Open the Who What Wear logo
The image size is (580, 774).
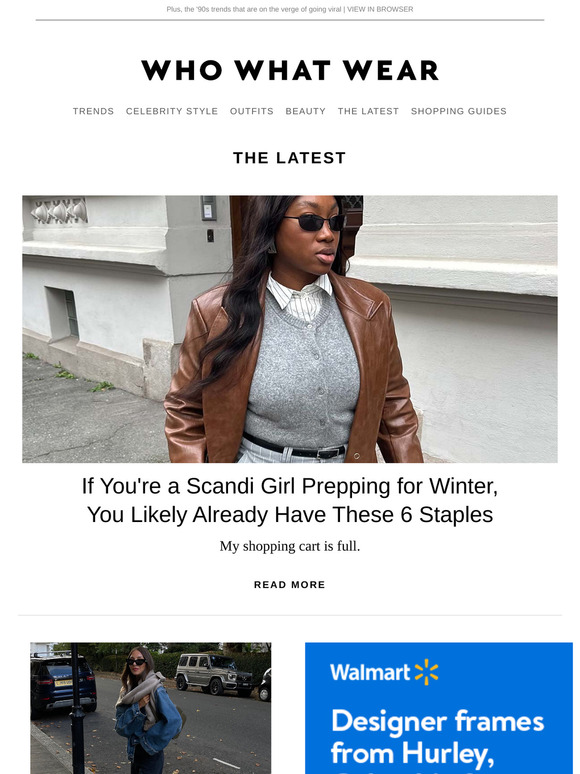(x=290, y=70)
